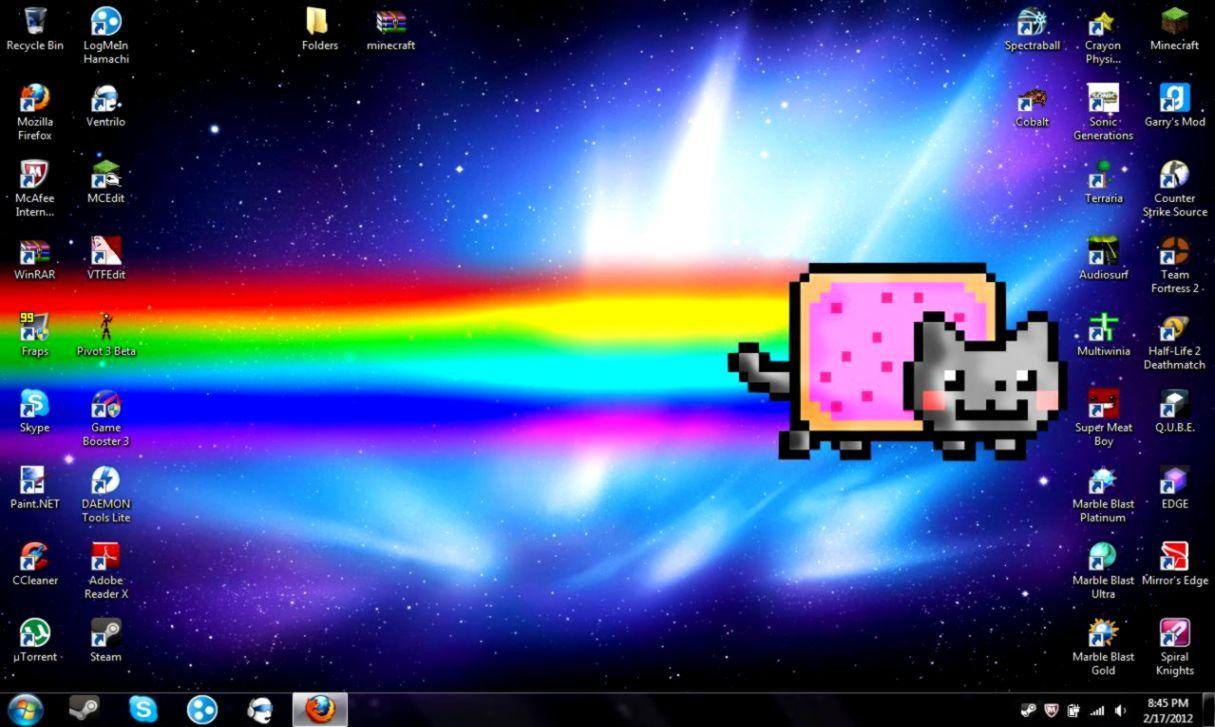Viewport: 1215px width, 727px height.
Task: Click the Skype button in the taskbar
Action: [143, 709]
